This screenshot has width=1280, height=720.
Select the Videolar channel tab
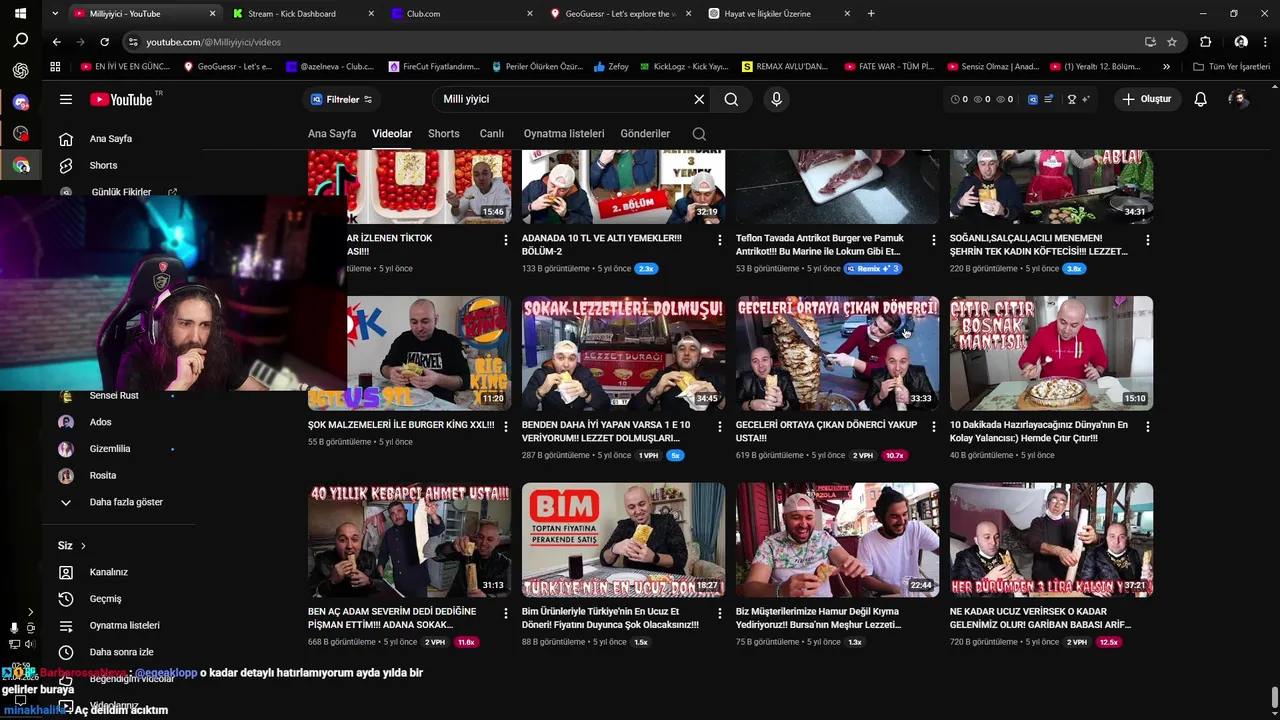[x=392, y=134]
